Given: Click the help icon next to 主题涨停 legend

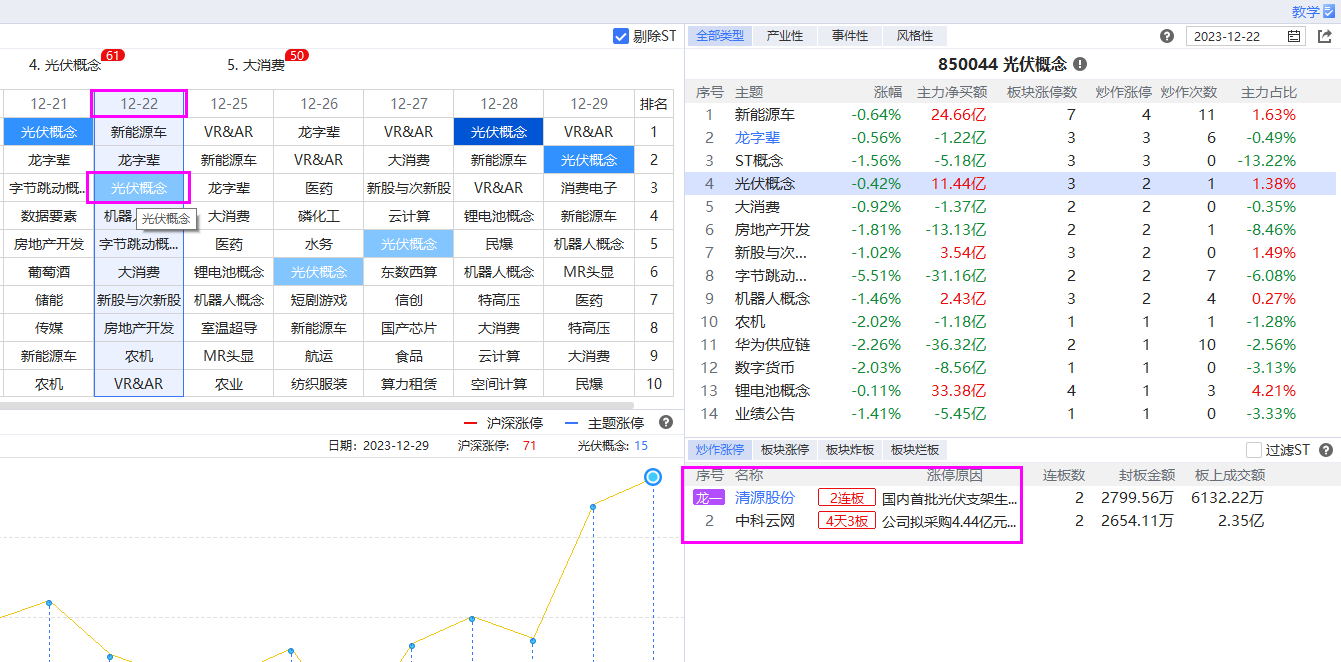Looking at the screenshot, I should (666, 423).
